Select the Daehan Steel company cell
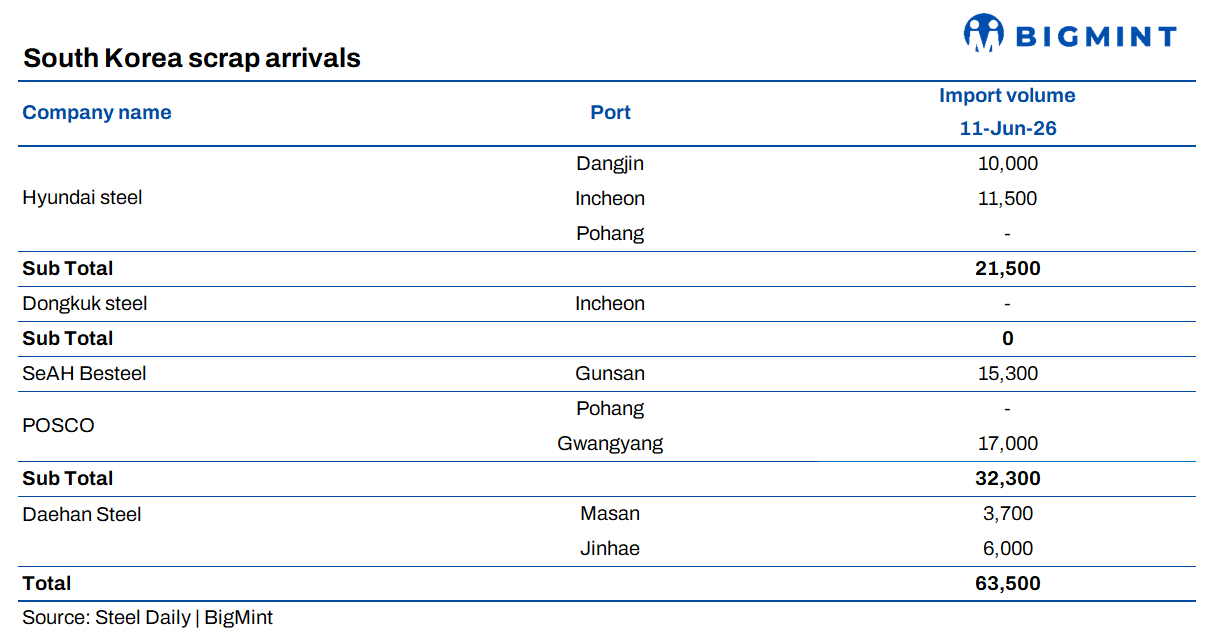This screenshot has width=1226, height=638. pos(82,514)
